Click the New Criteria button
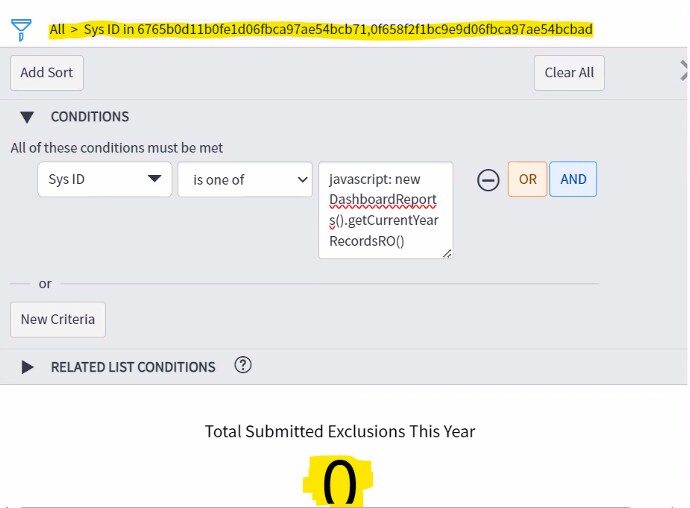690x508 pixels. (58, 319)
